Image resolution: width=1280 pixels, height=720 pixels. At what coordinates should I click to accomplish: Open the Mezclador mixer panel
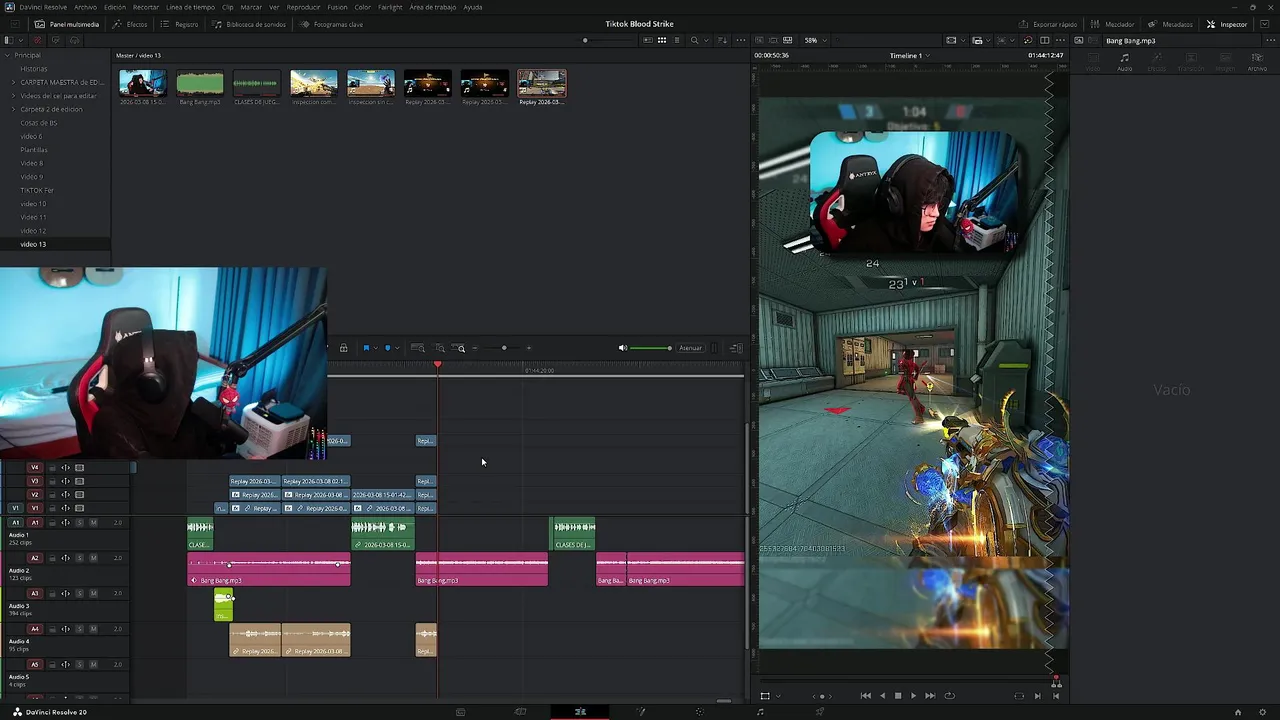point(1113,24)
